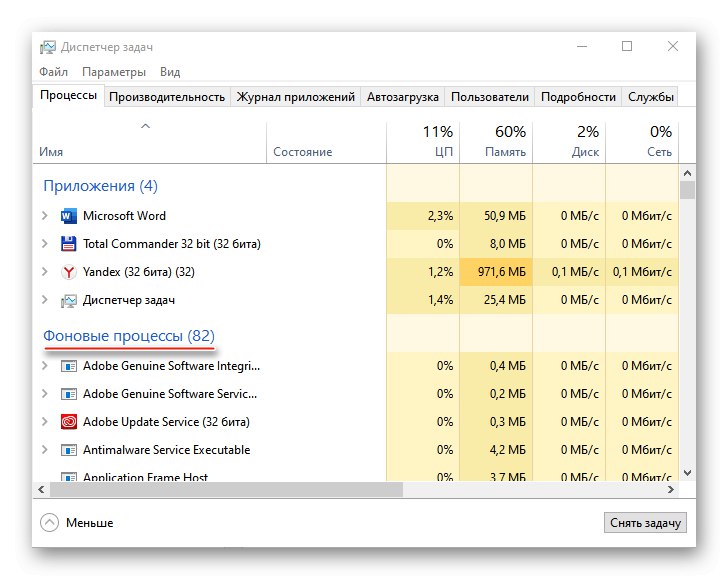Click the vertical scrollbar down arrow

pos(688,473)
